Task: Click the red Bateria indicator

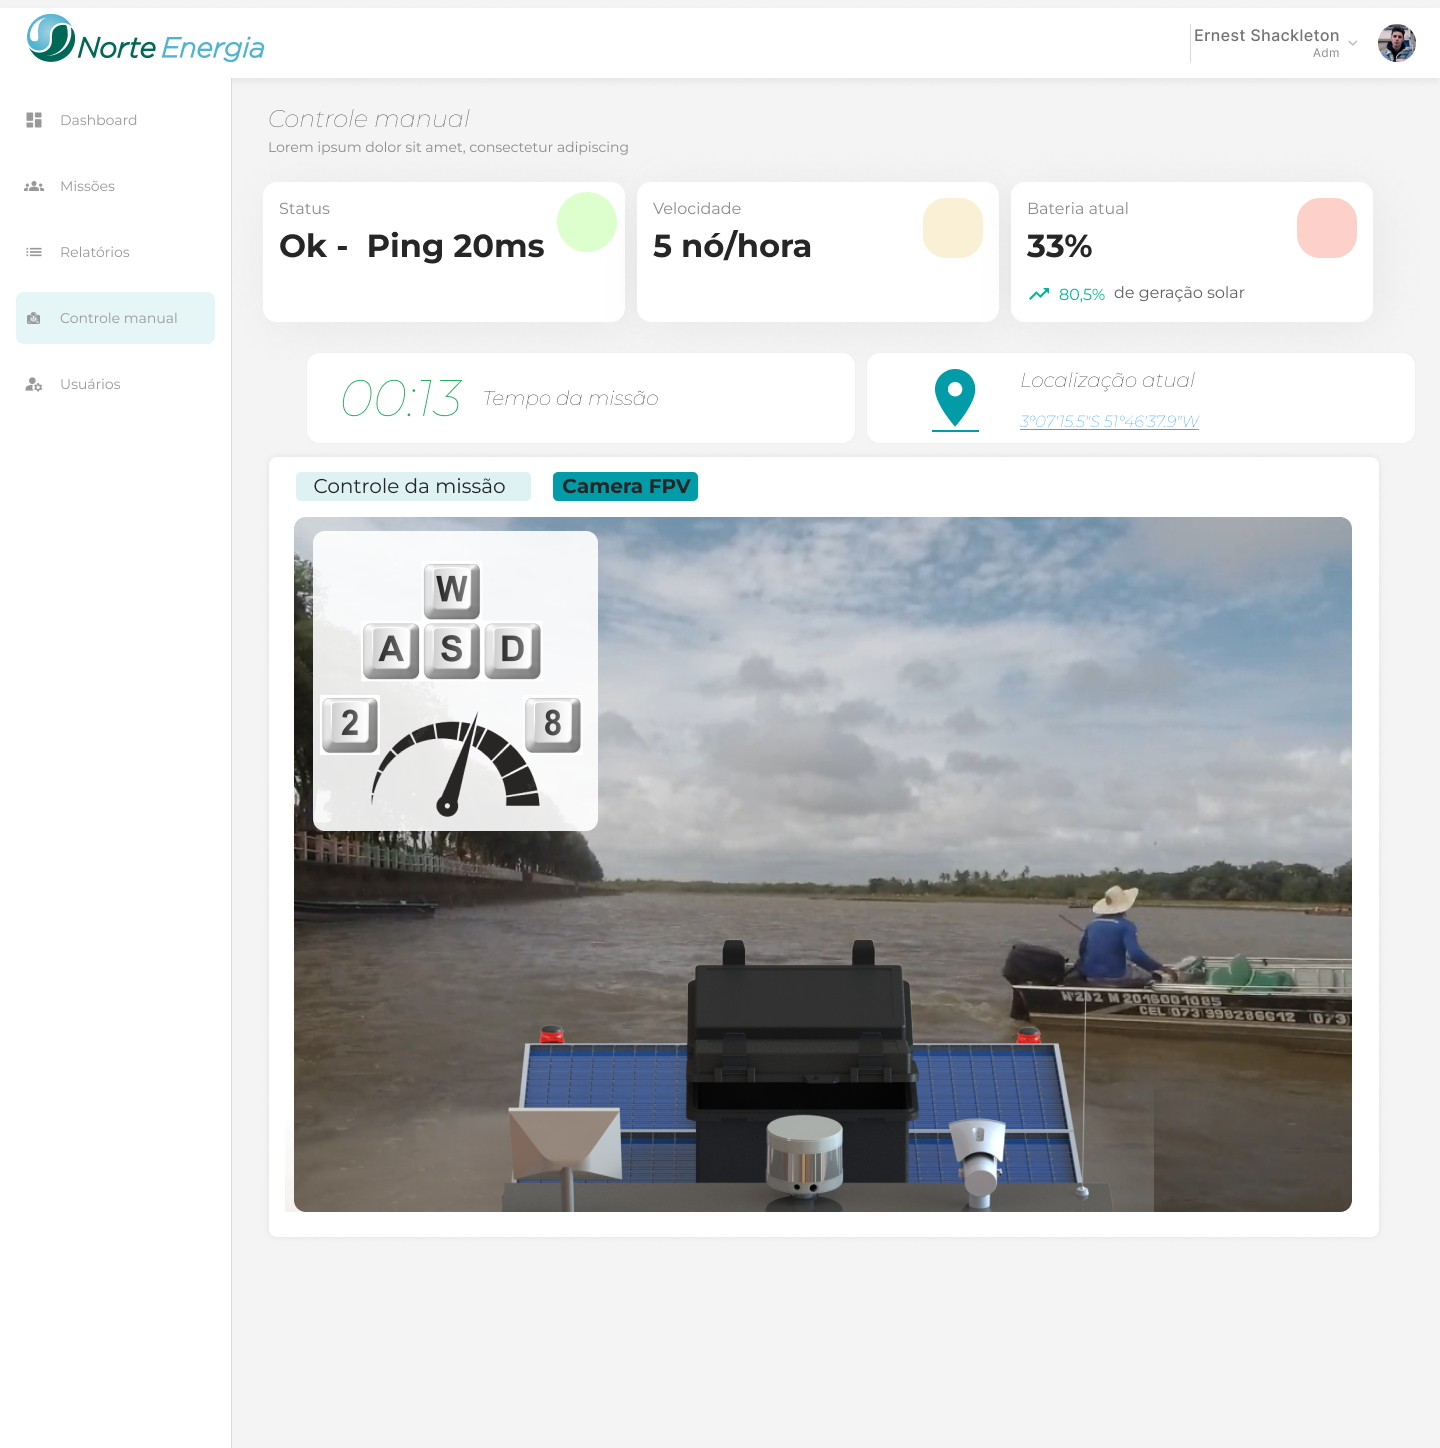Action: click(1327, 228)
